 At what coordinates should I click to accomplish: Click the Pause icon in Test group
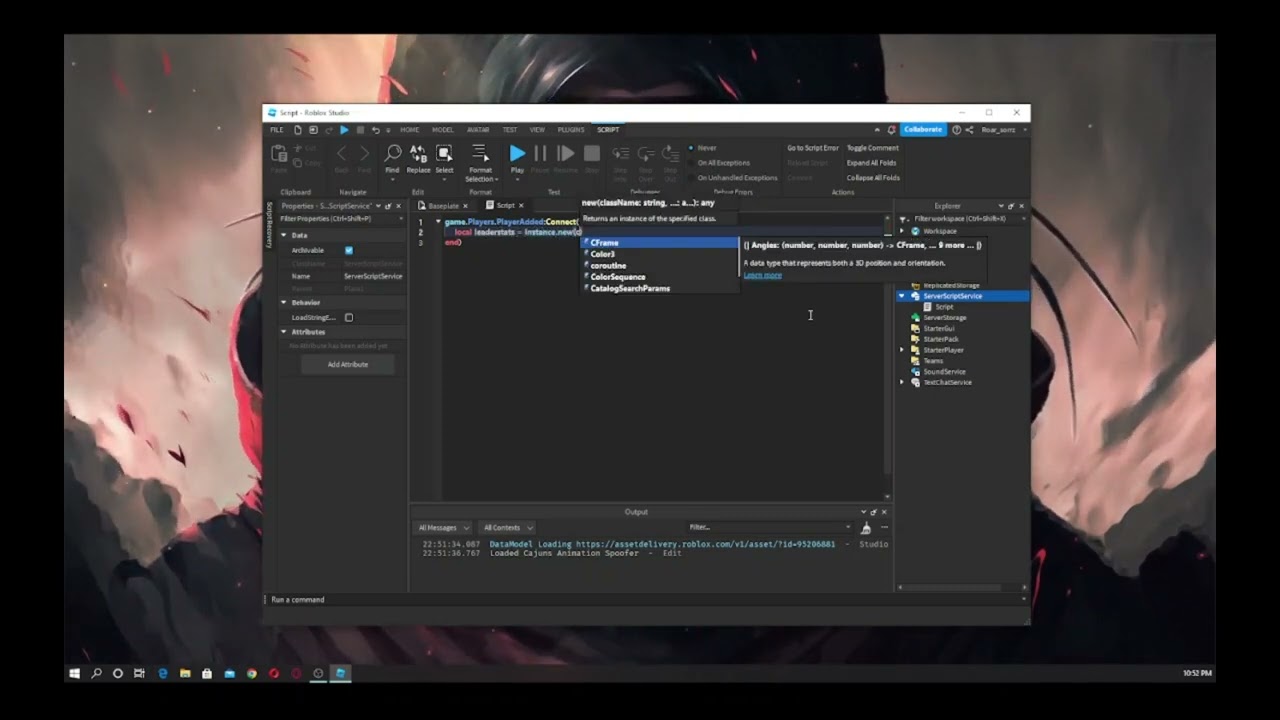pos(540,153)
